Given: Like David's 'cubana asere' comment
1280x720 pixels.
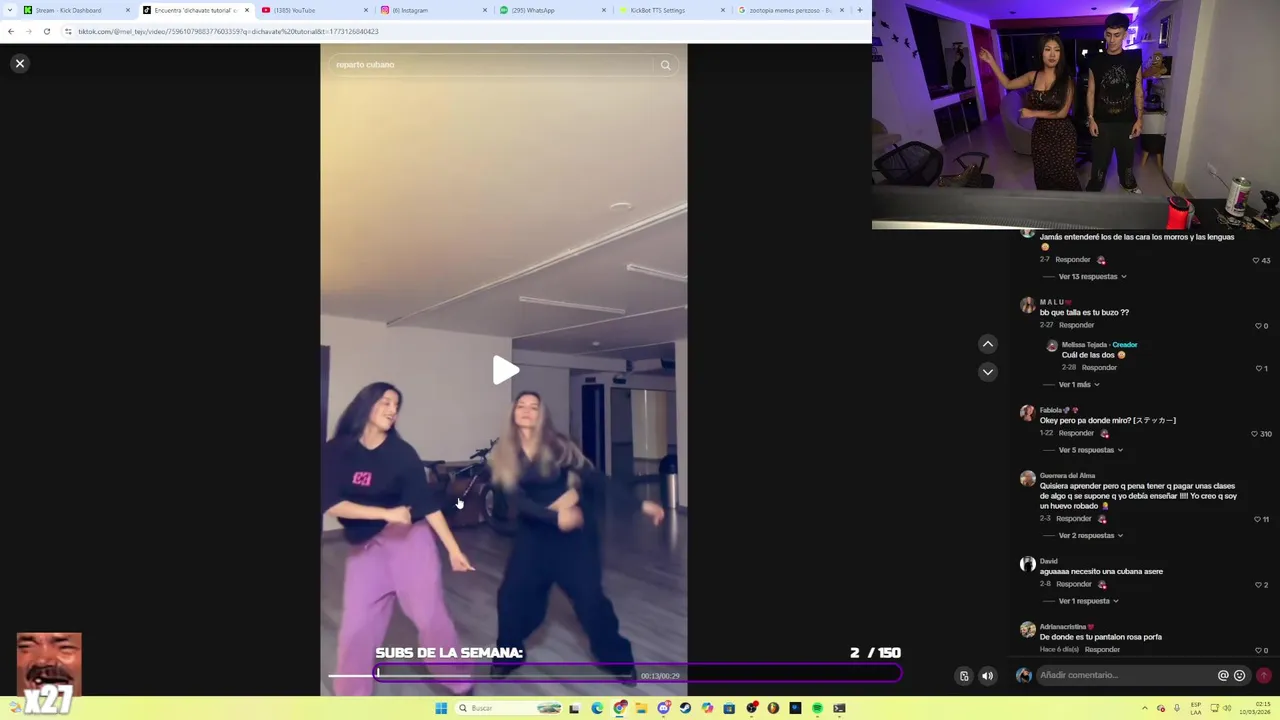Looking at the screenshot, I should [x=1258, y=585].
